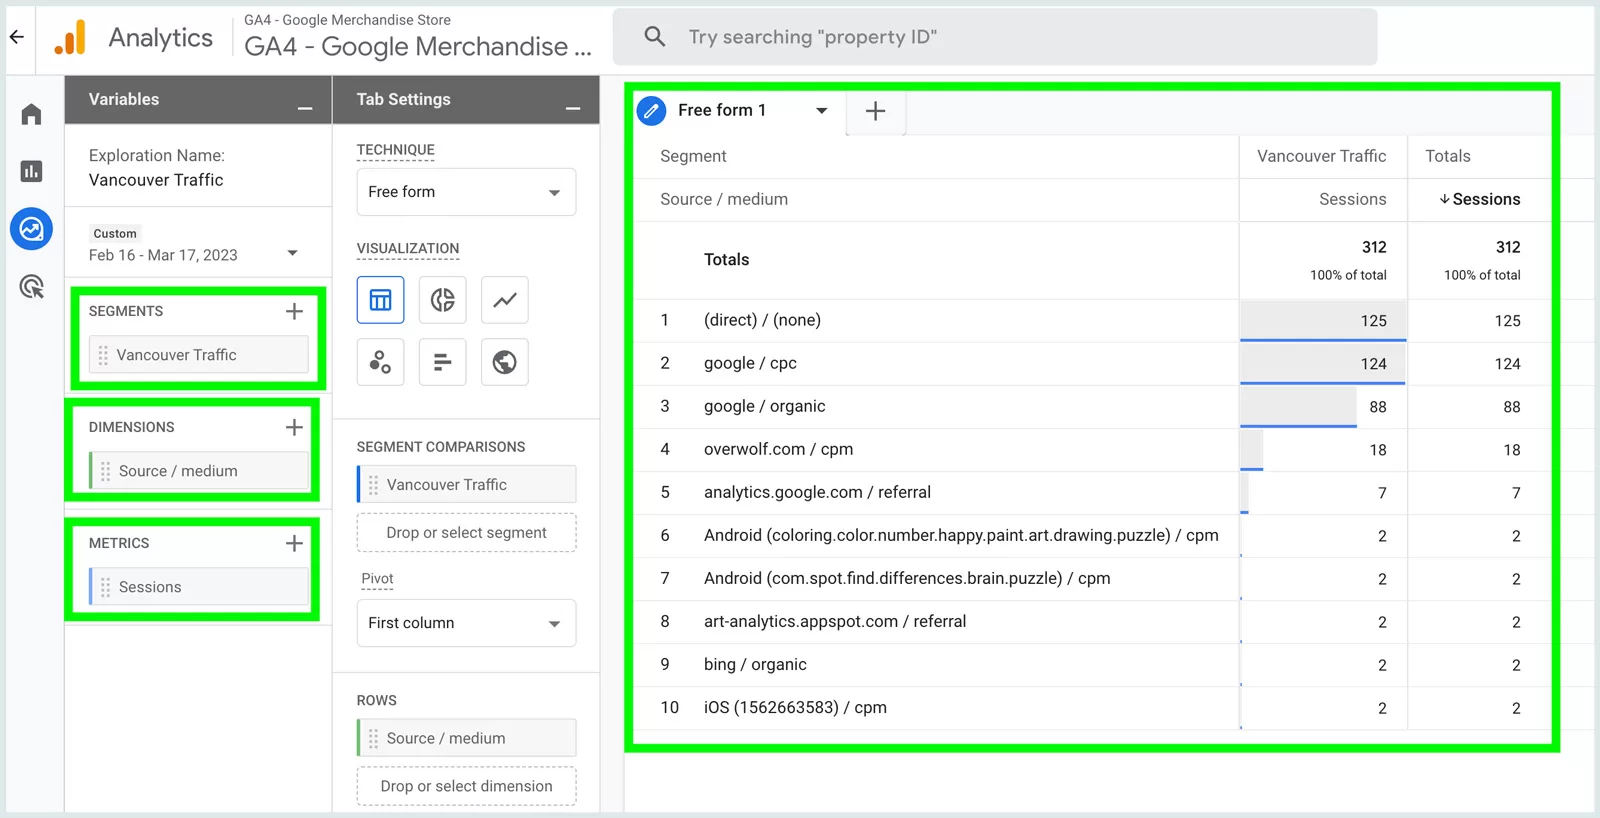1600x818 pixels.
Task: Grab the Vancouver Traffic segment handle in Variables
Action: (x=103, y=355)
